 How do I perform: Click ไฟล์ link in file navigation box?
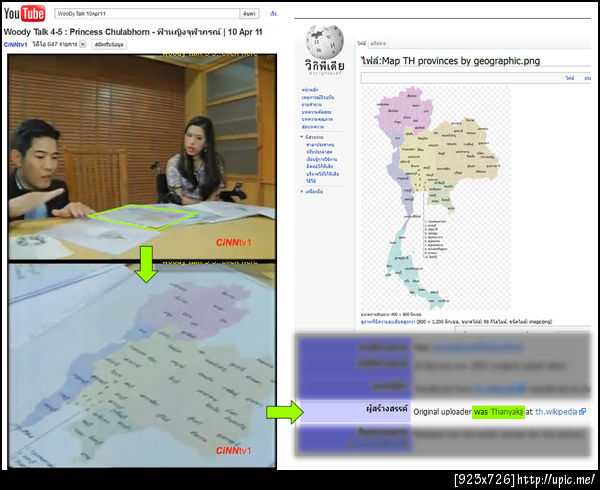point(570,78)
